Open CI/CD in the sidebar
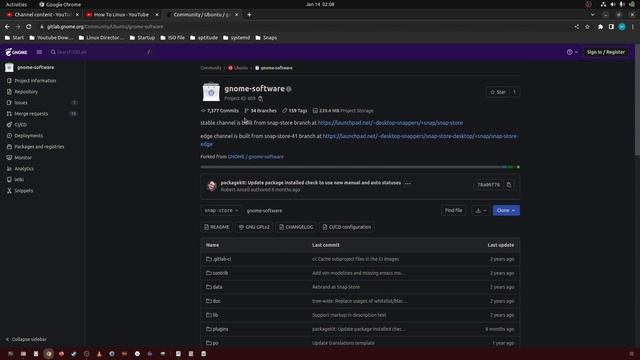 pos(20,125)
